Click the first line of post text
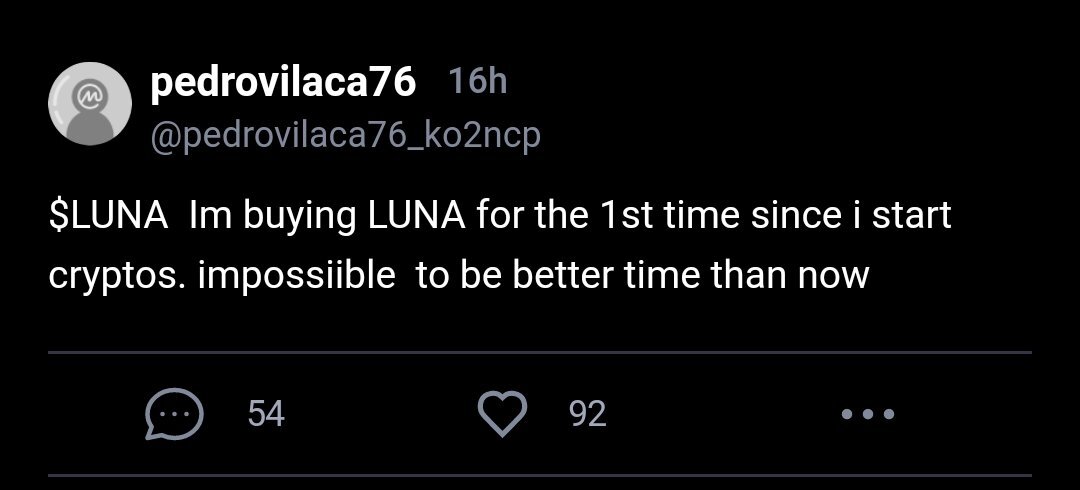 click(x=500, y=217)
